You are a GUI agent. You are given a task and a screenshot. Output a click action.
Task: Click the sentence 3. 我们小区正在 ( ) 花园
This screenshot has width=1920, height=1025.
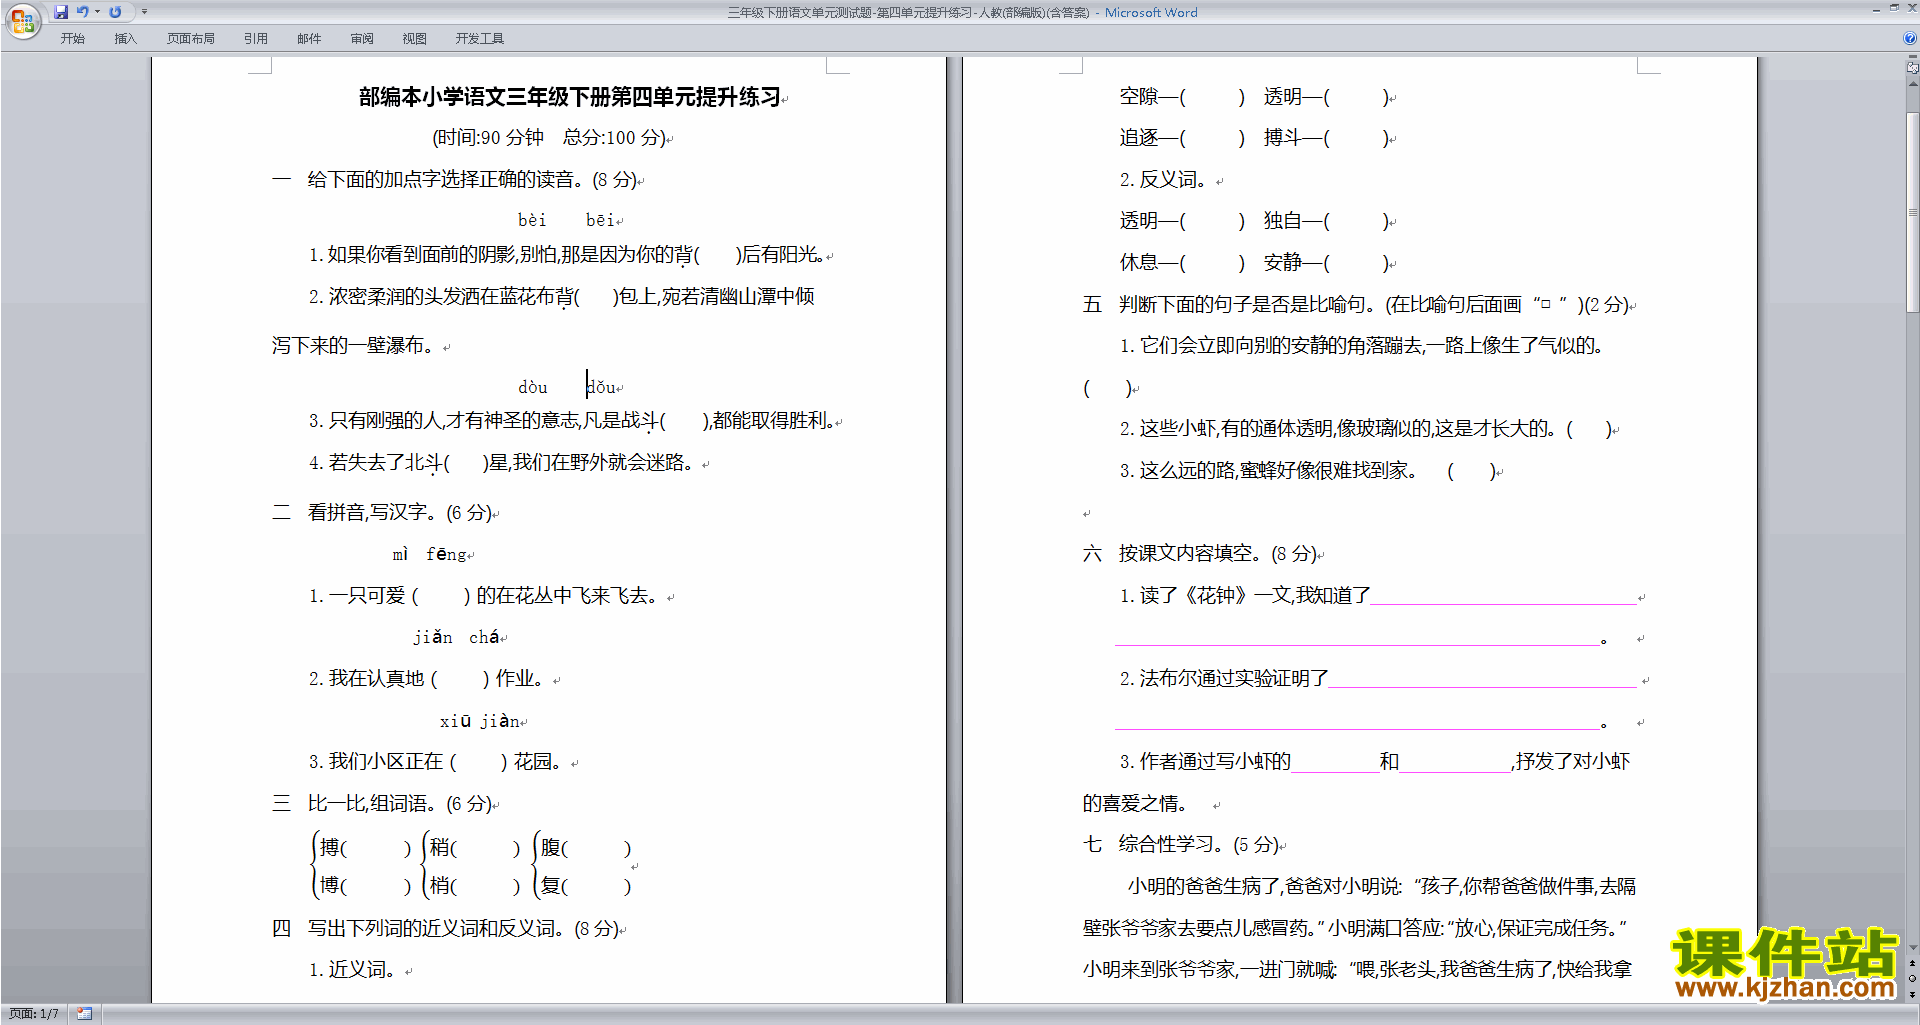click(436, 762)
